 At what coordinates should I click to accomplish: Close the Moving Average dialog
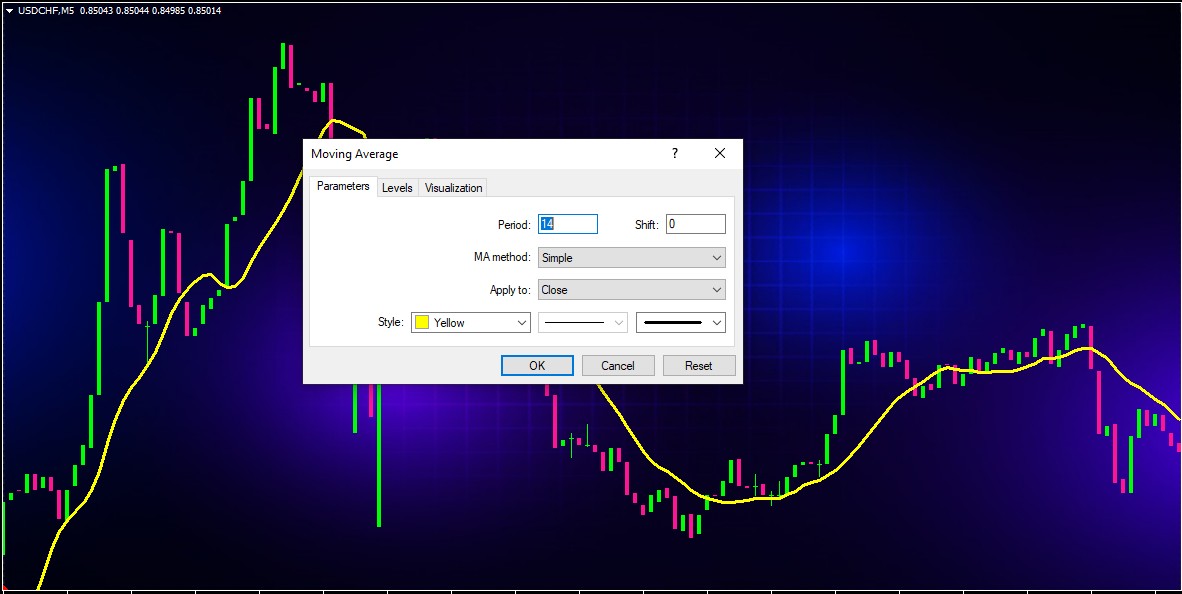click(719, 153)
